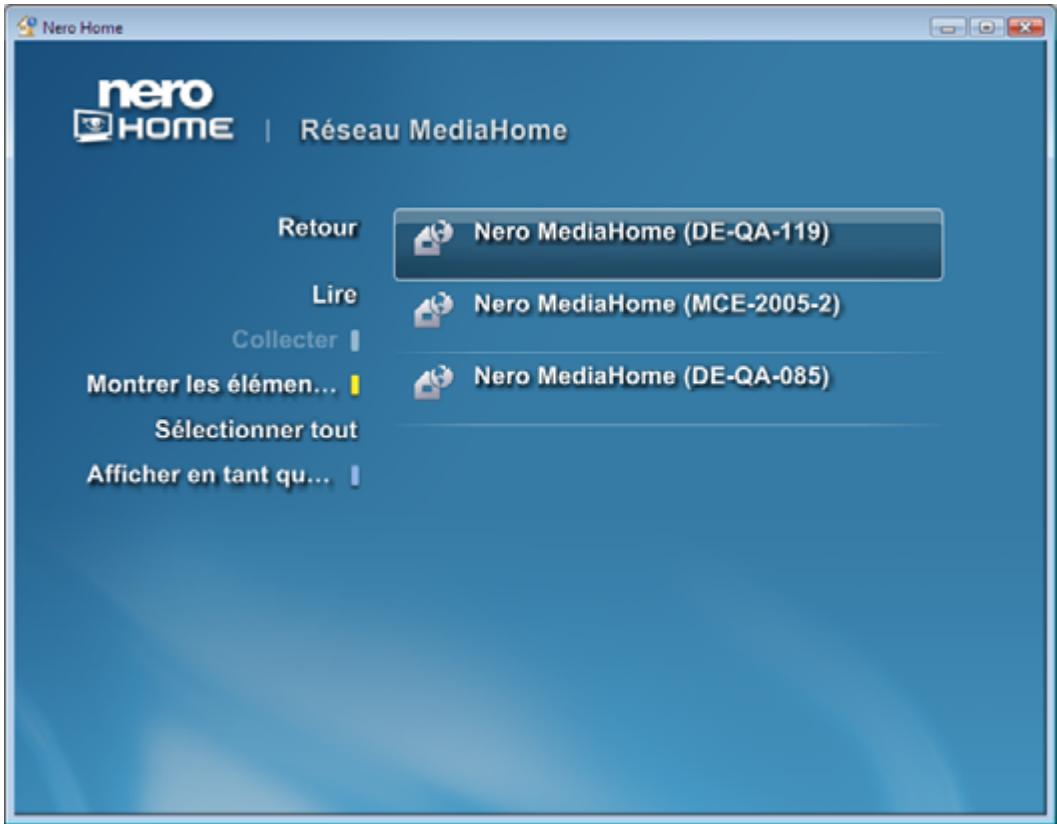
Task: Click the Nero Home logo
Action: point(154,111)
